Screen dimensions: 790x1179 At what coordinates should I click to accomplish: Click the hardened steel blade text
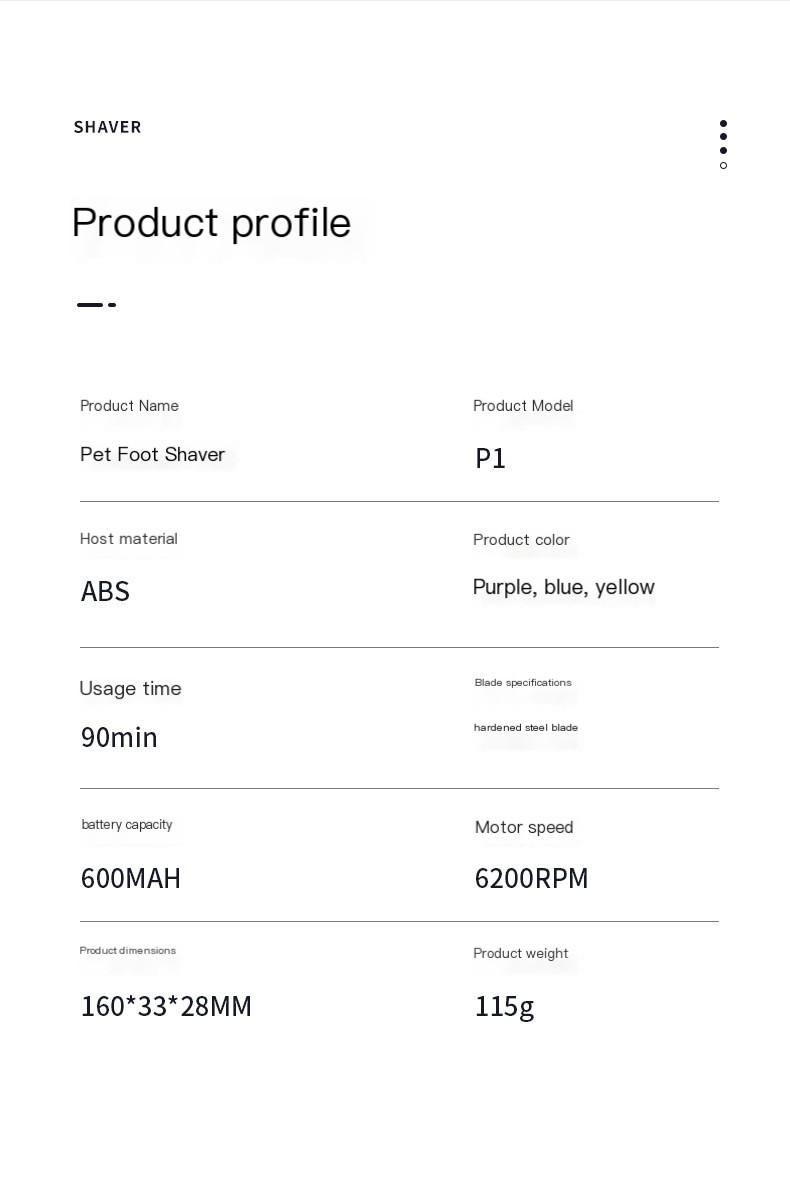coord(525,727)
